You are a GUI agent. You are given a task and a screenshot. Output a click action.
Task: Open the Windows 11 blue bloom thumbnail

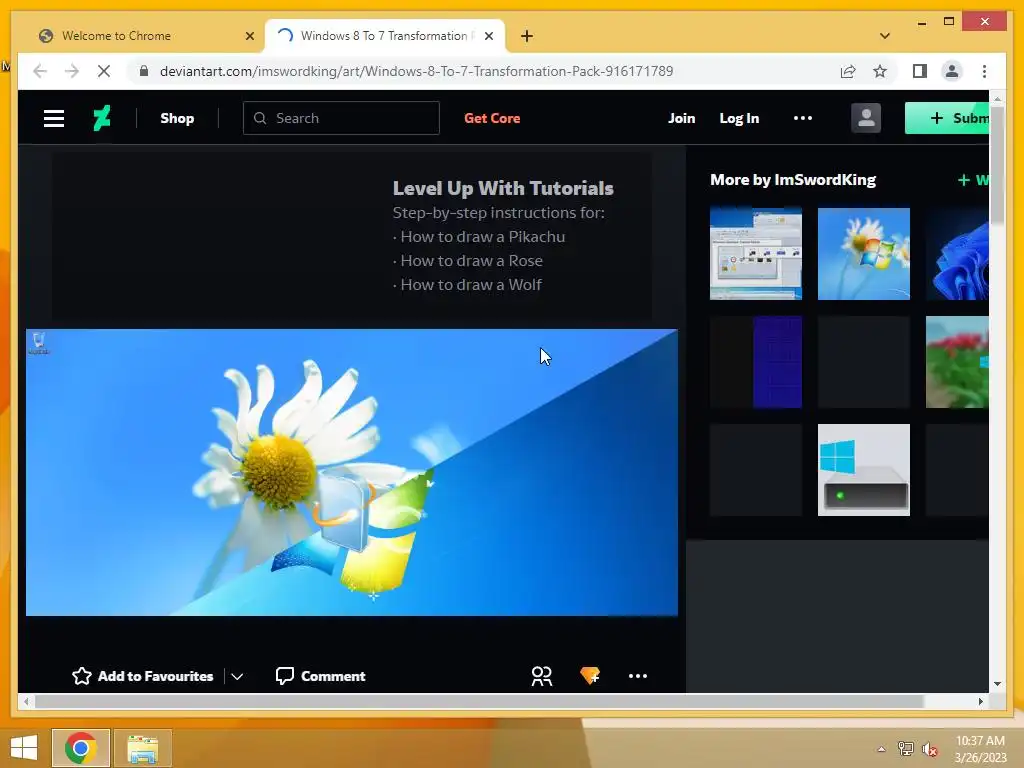(957, 254)
